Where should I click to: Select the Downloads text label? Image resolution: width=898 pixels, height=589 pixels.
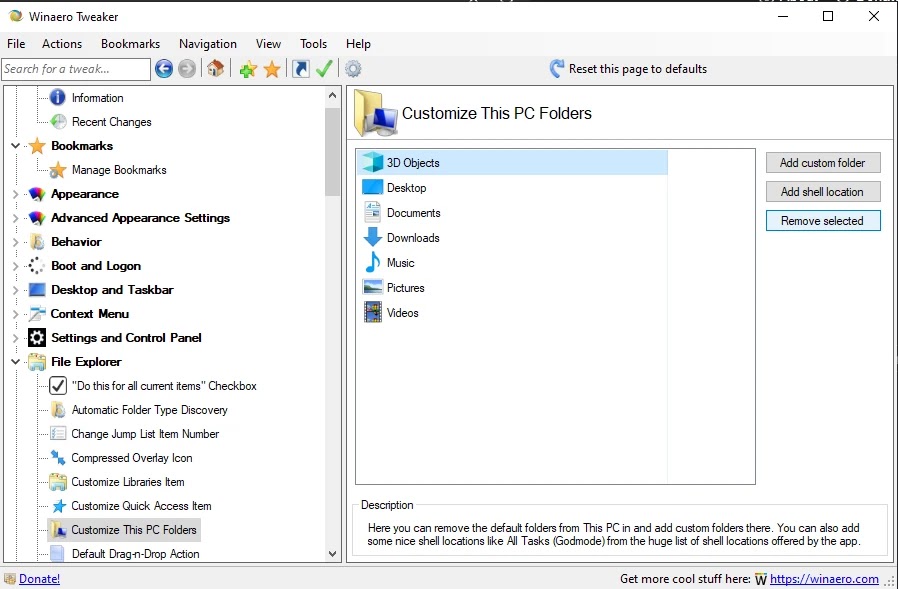413,238
